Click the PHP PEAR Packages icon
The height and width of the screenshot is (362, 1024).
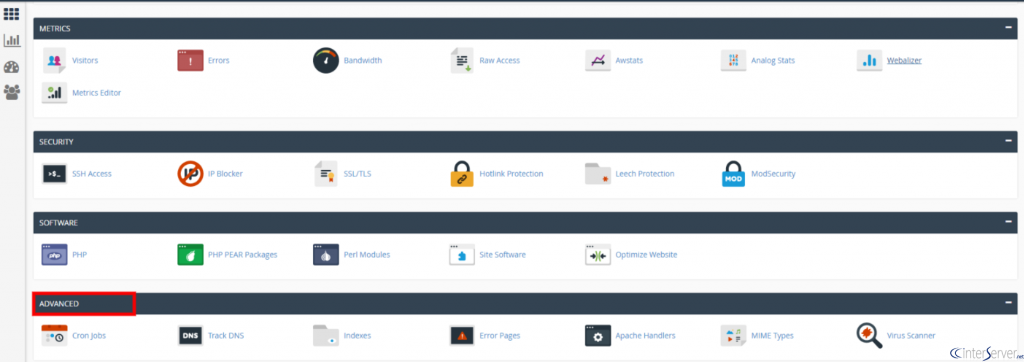coord(190,255)
